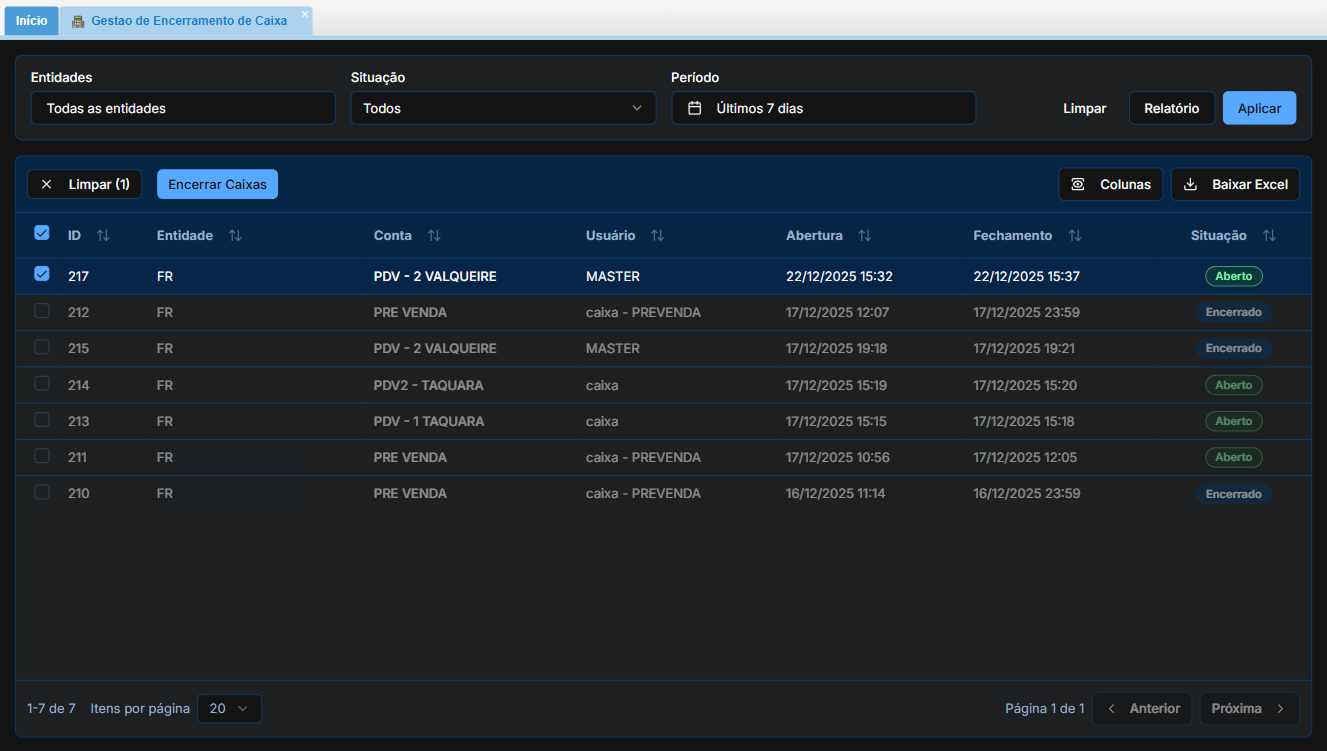1327x751 pixels.
Task: Download the table via Baixar Excel
Action: (1235, 184)
